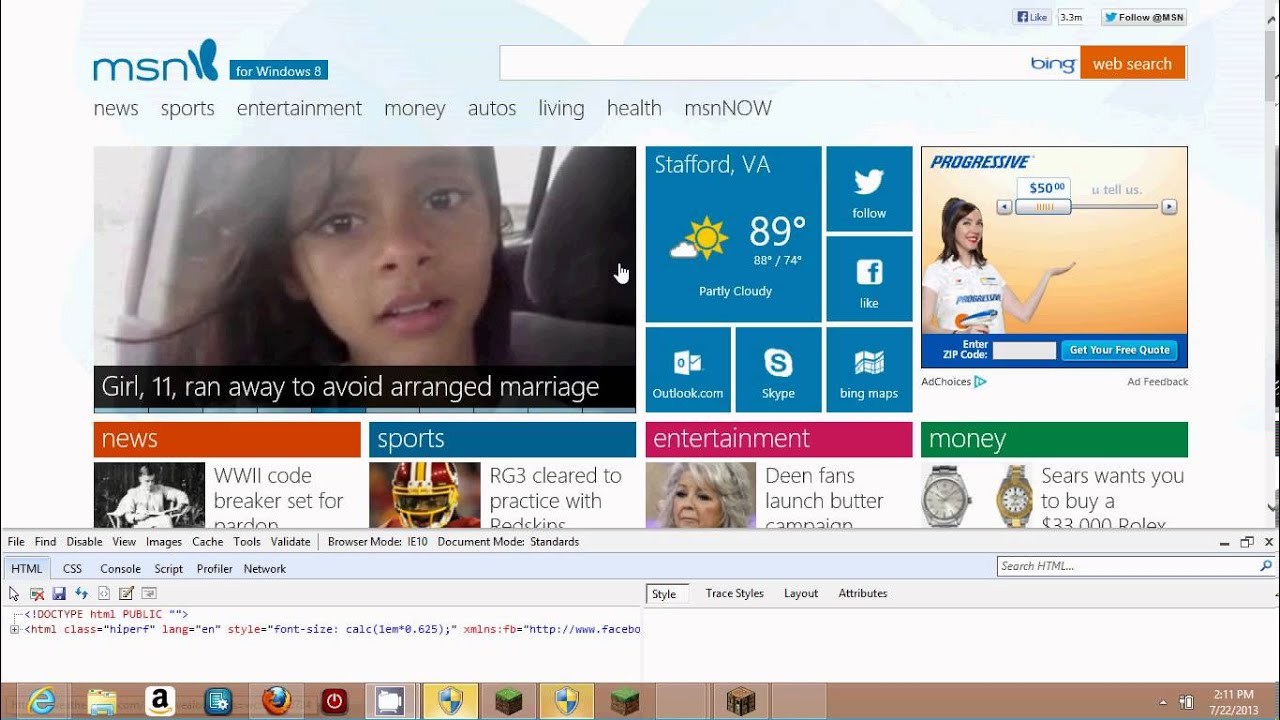Viewport: 1280px width, 720px height.
Task: Open the Girl, 11, ran away headline image
Action: 365,279
